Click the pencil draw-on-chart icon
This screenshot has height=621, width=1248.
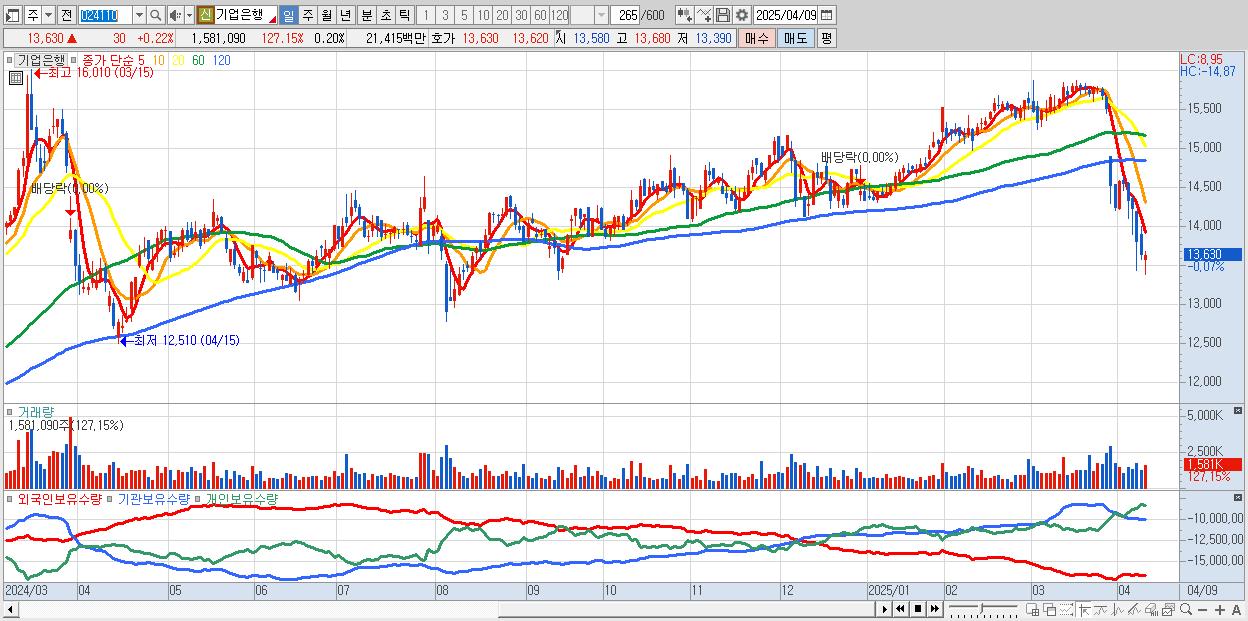click(x=1135, y=609)
